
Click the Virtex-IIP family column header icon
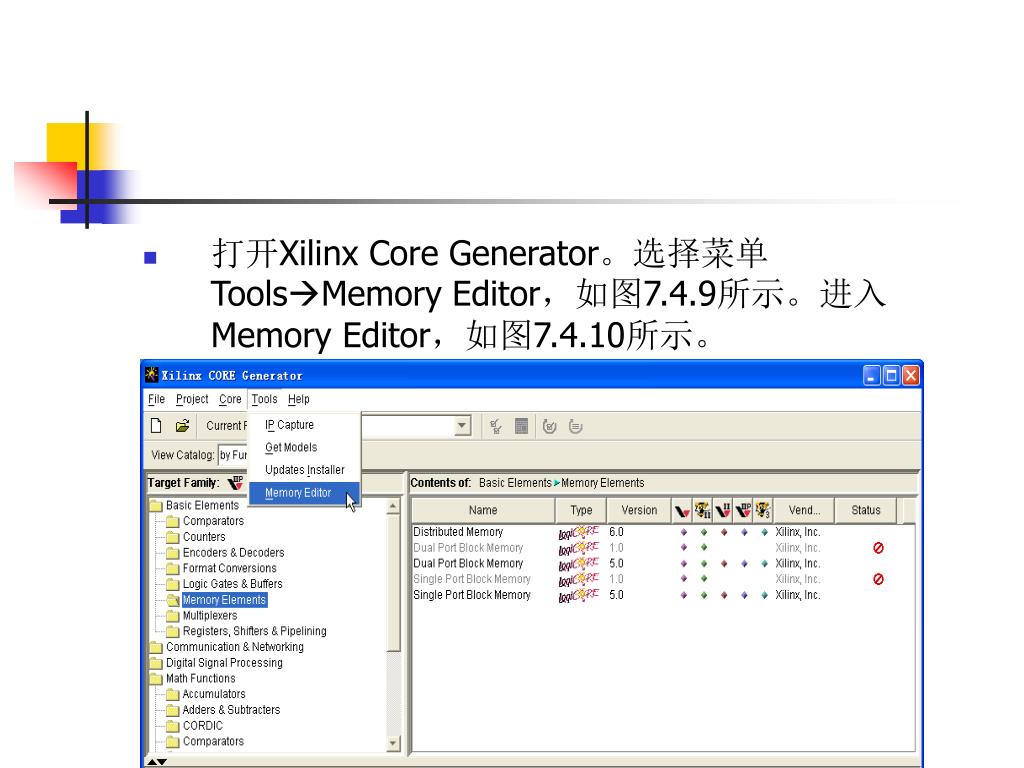(x=743, y=510)
